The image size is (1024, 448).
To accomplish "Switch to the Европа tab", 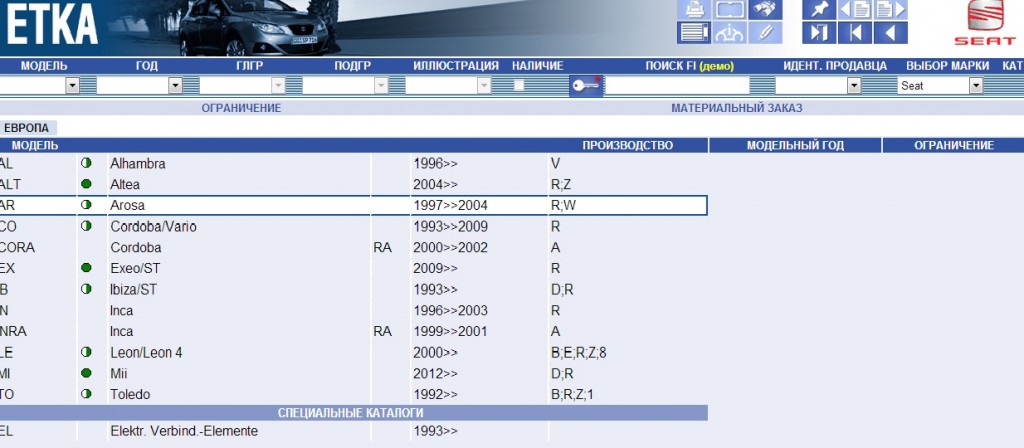I will [27, 128].
